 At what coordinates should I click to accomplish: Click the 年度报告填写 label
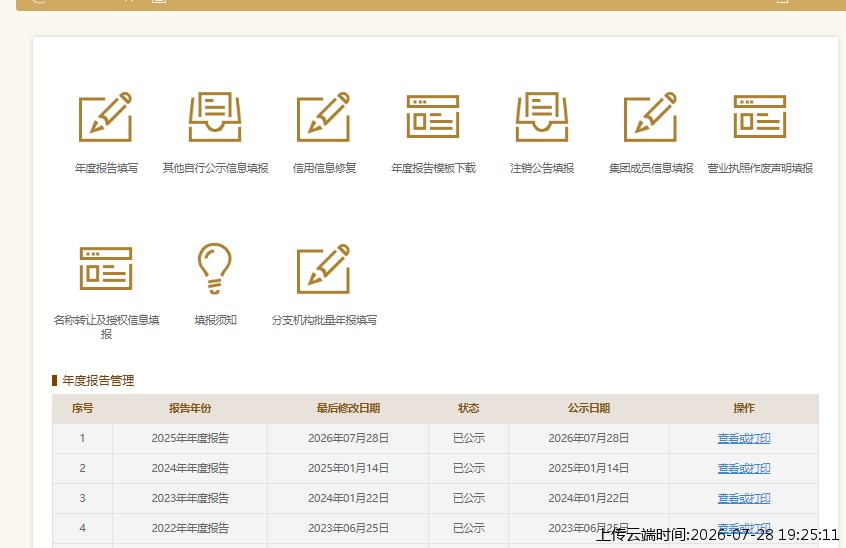pos(106,168)
